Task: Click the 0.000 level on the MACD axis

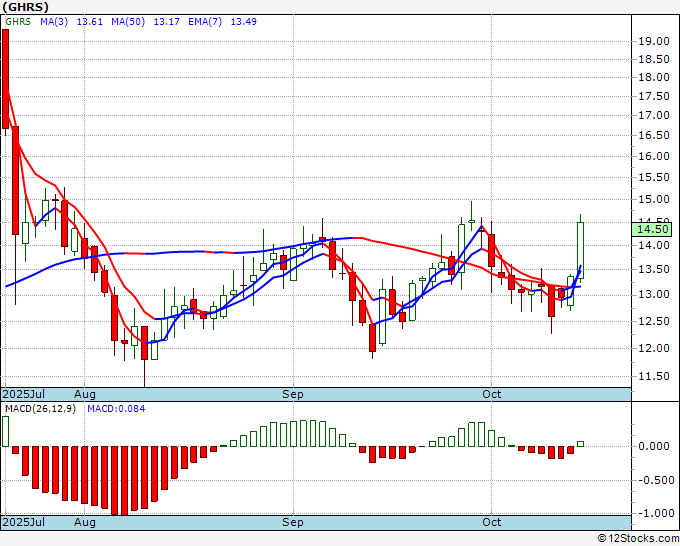Action: (654, 446)
